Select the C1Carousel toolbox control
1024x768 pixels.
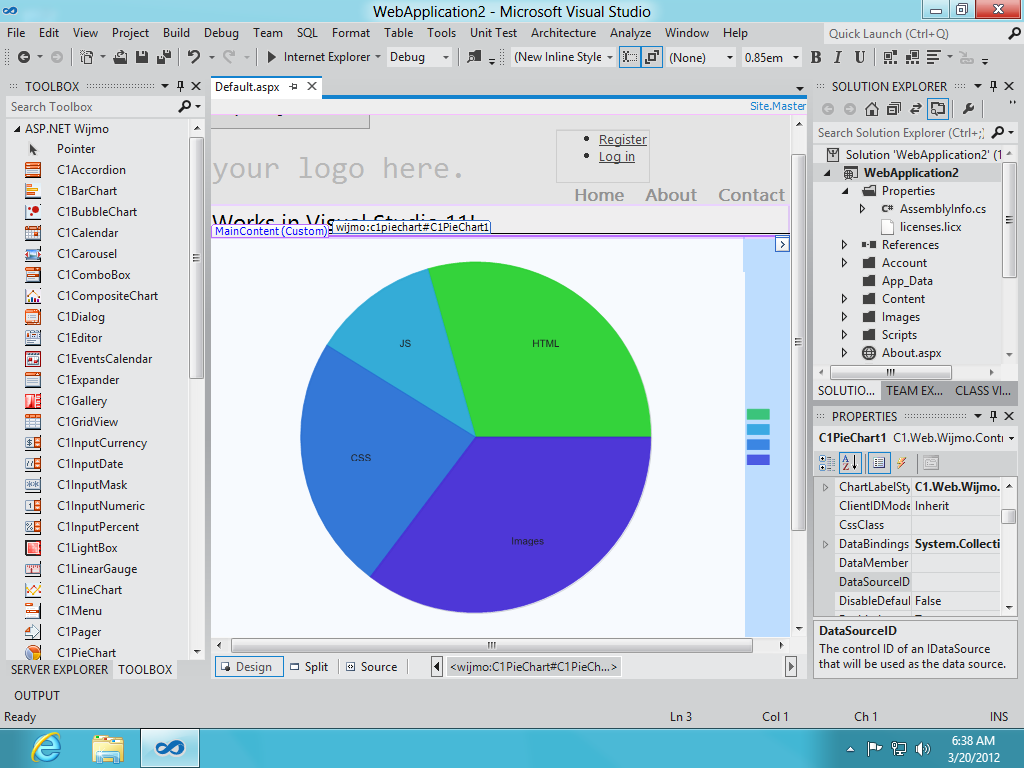pyautogui.click(x=87, y=253)
